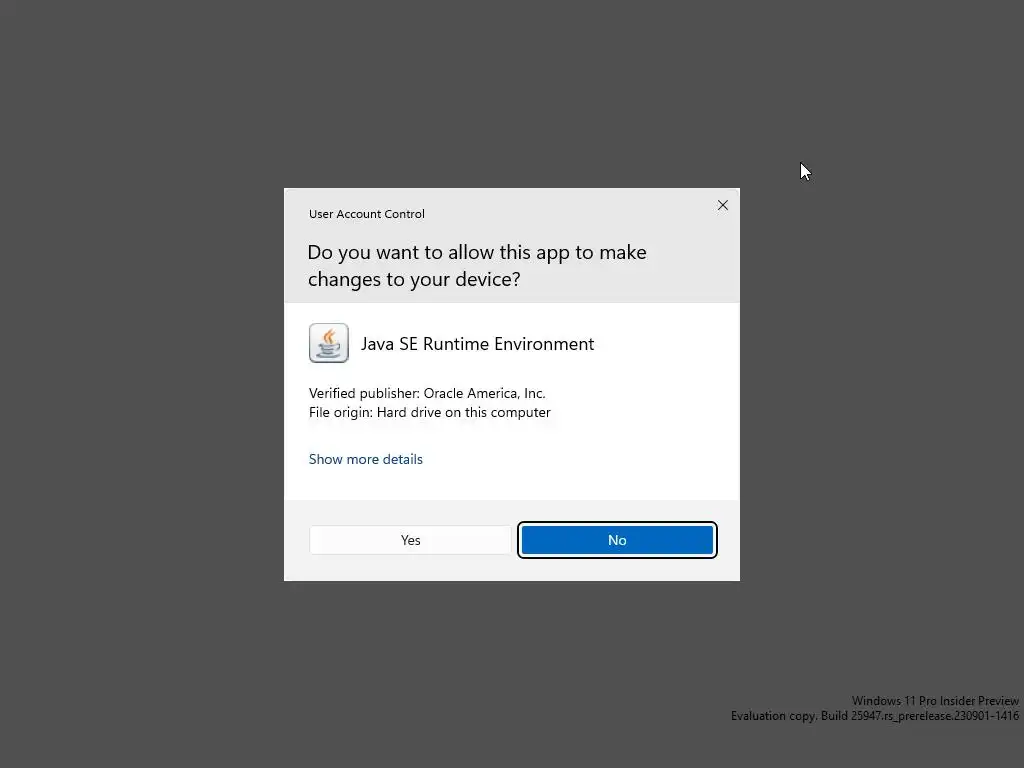Open the Show more details link
Screen dimensions: 1024x768
366,459
